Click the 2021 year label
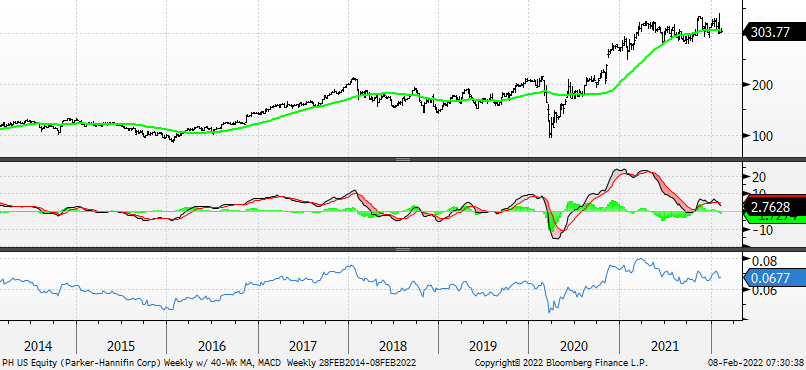This screenshot has width=806, height=370. (x=665, y=346)
